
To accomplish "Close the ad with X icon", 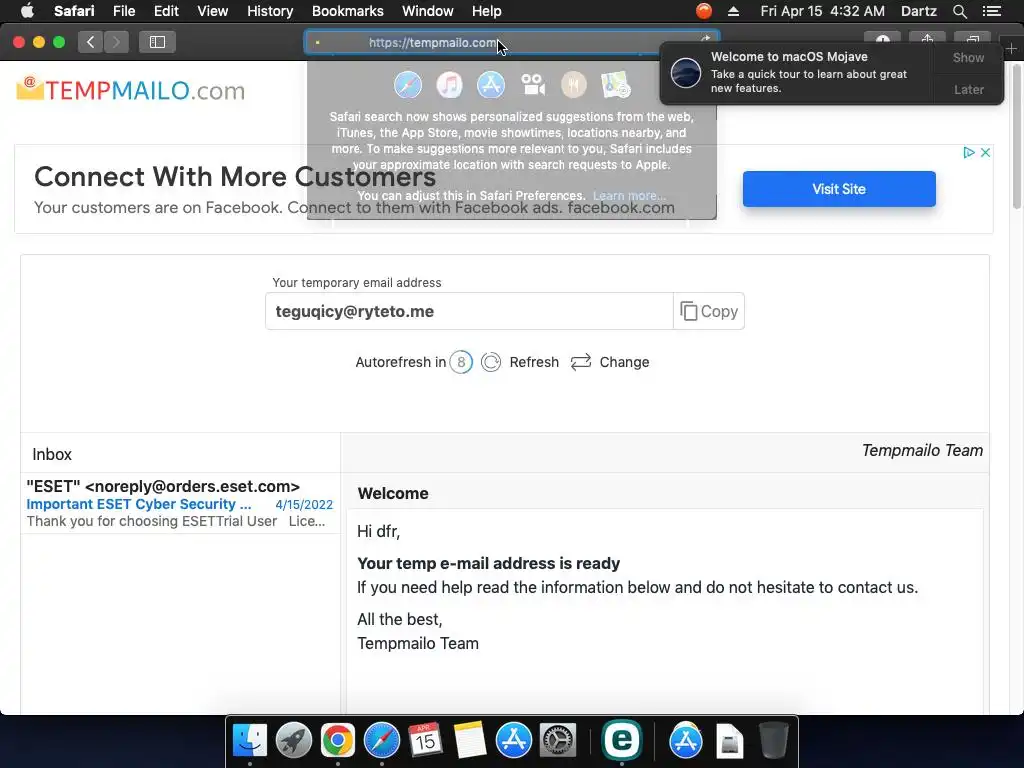I will 985,152.
